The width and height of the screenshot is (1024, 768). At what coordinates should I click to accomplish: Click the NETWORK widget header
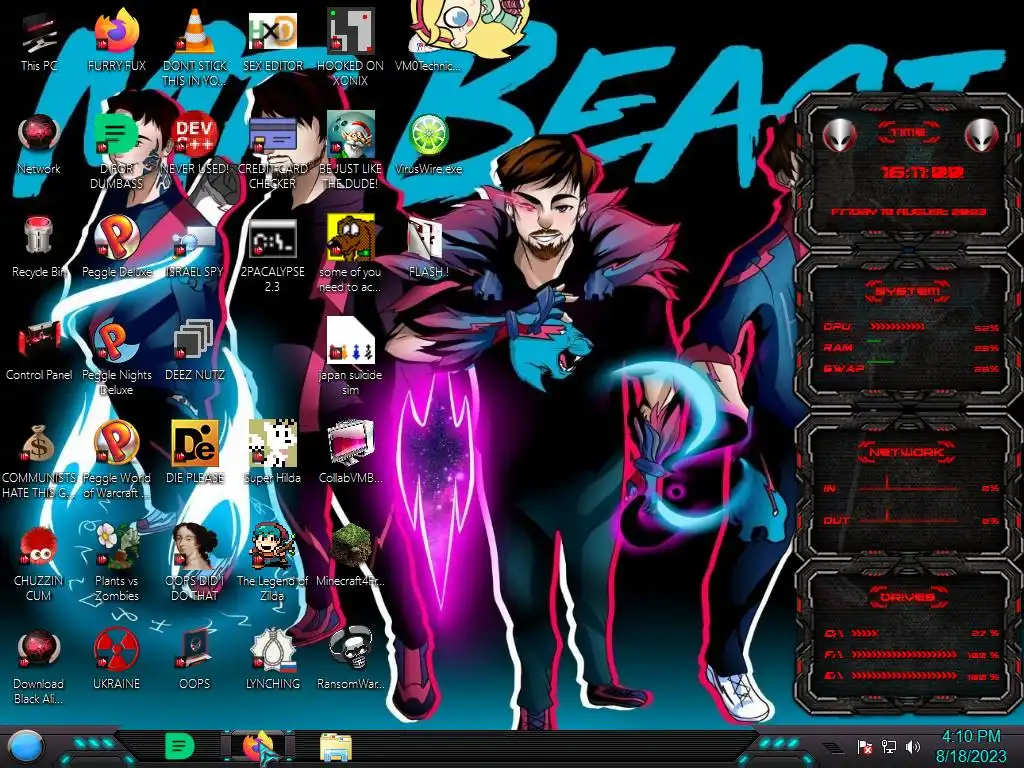tap(906, 452)
